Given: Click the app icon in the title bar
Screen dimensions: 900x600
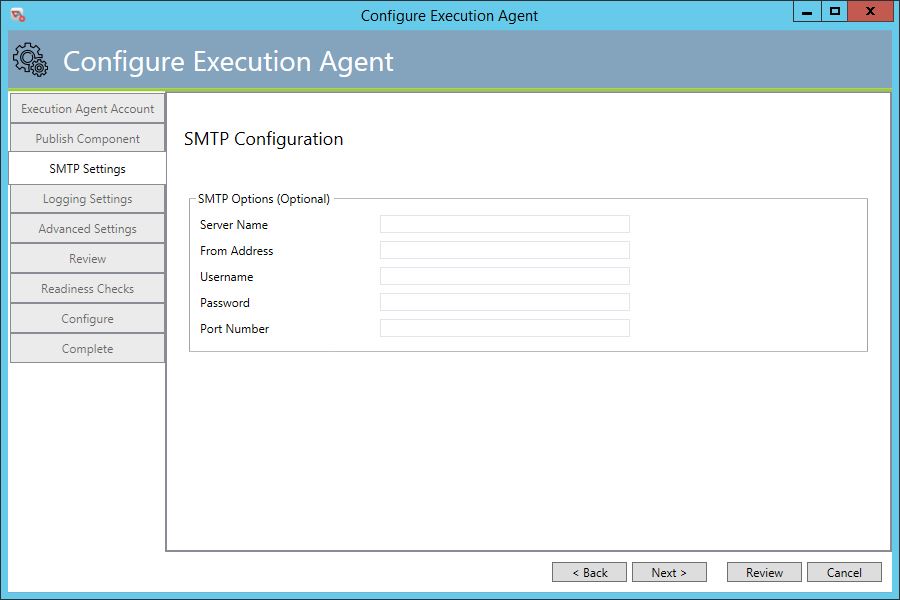Looking at the screenshot, I should [x=18, y=16].
